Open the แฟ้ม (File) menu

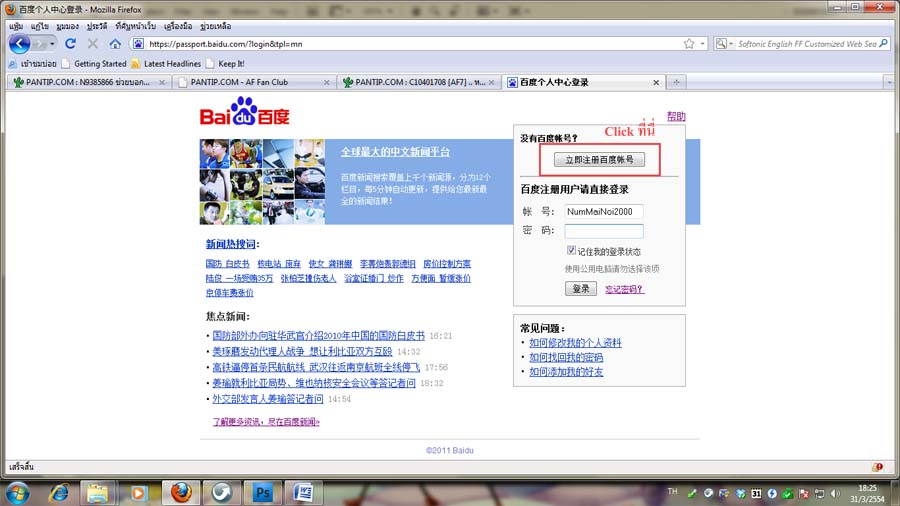[16, 26]
